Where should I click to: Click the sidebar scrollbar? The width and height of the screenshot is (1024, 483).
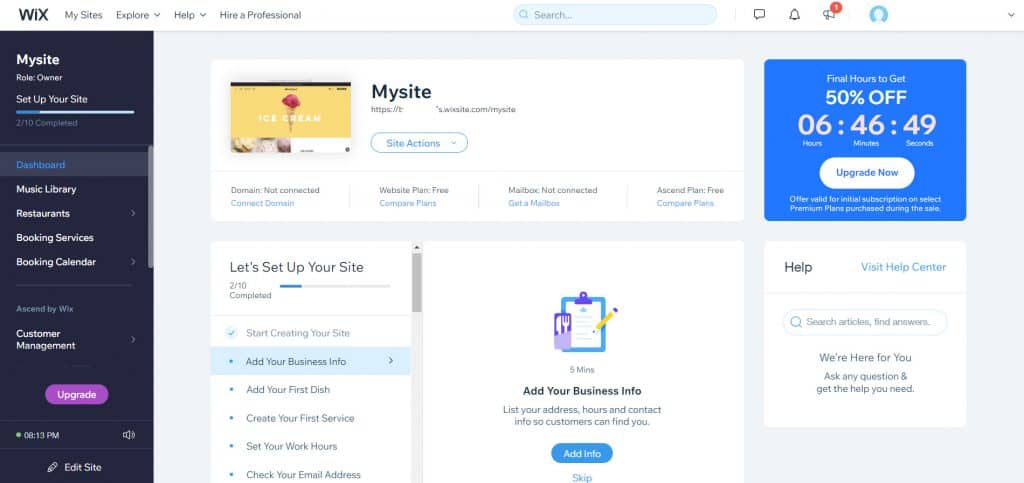151,206
